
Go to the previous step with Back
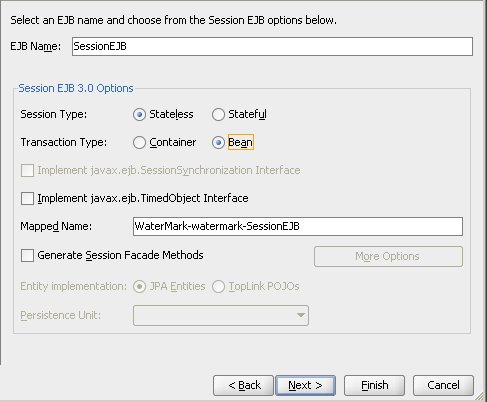[243, 385]
